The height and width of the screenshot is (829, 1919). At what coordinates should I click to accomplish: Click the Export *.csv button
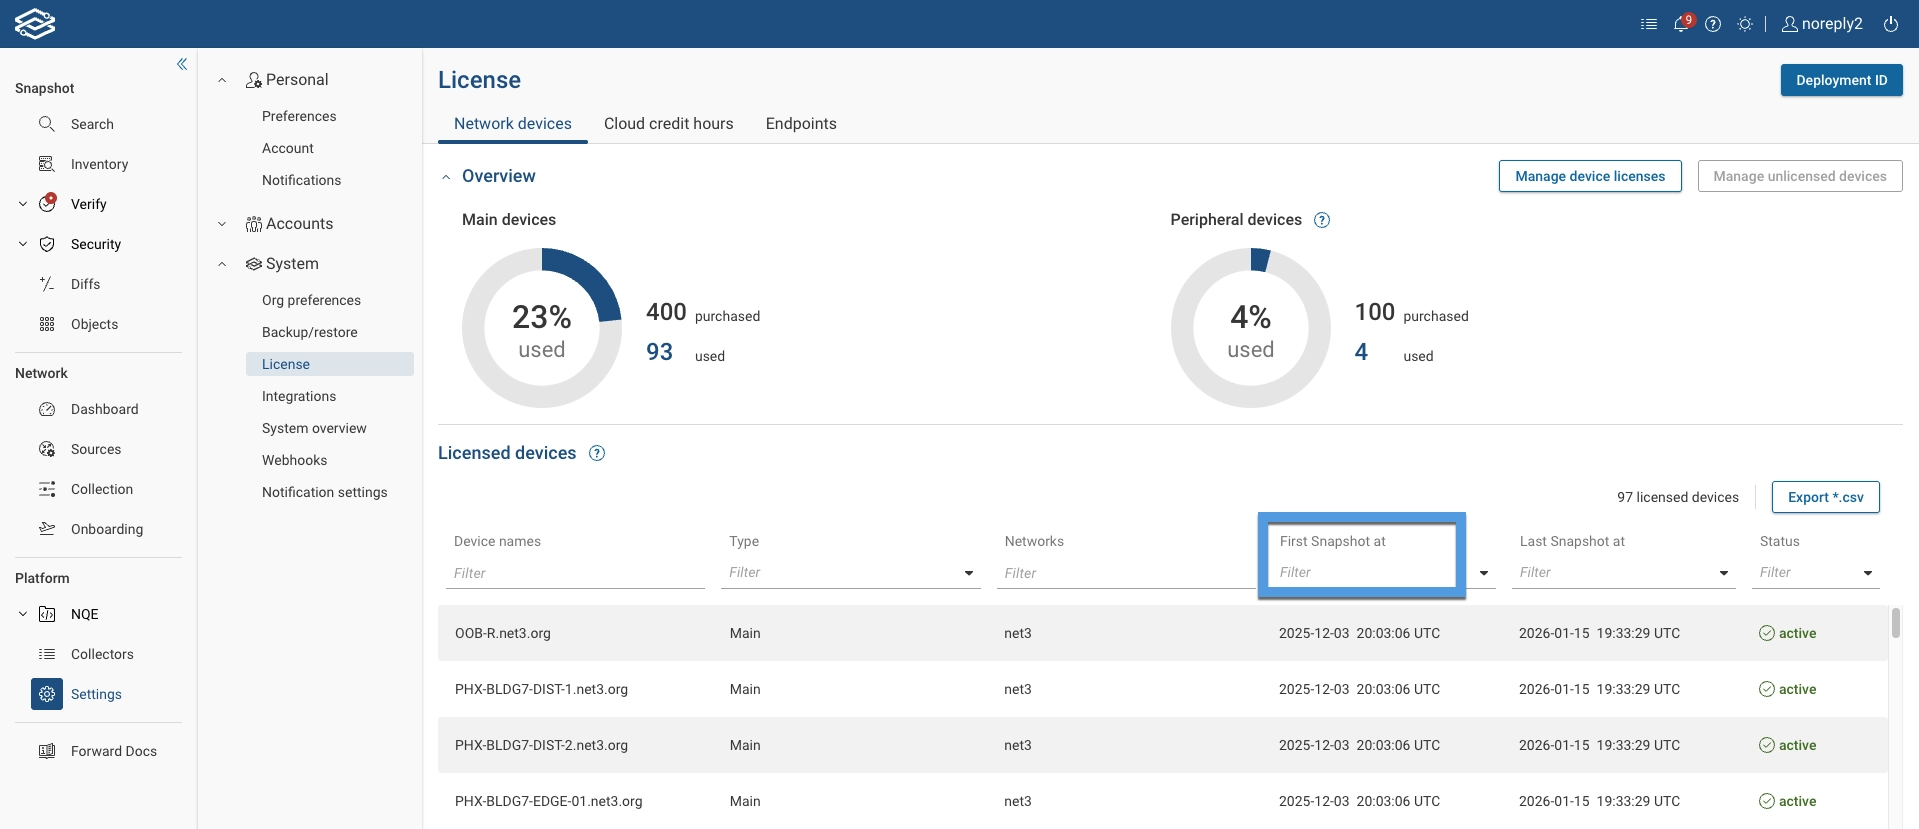tap(1825, 497)
